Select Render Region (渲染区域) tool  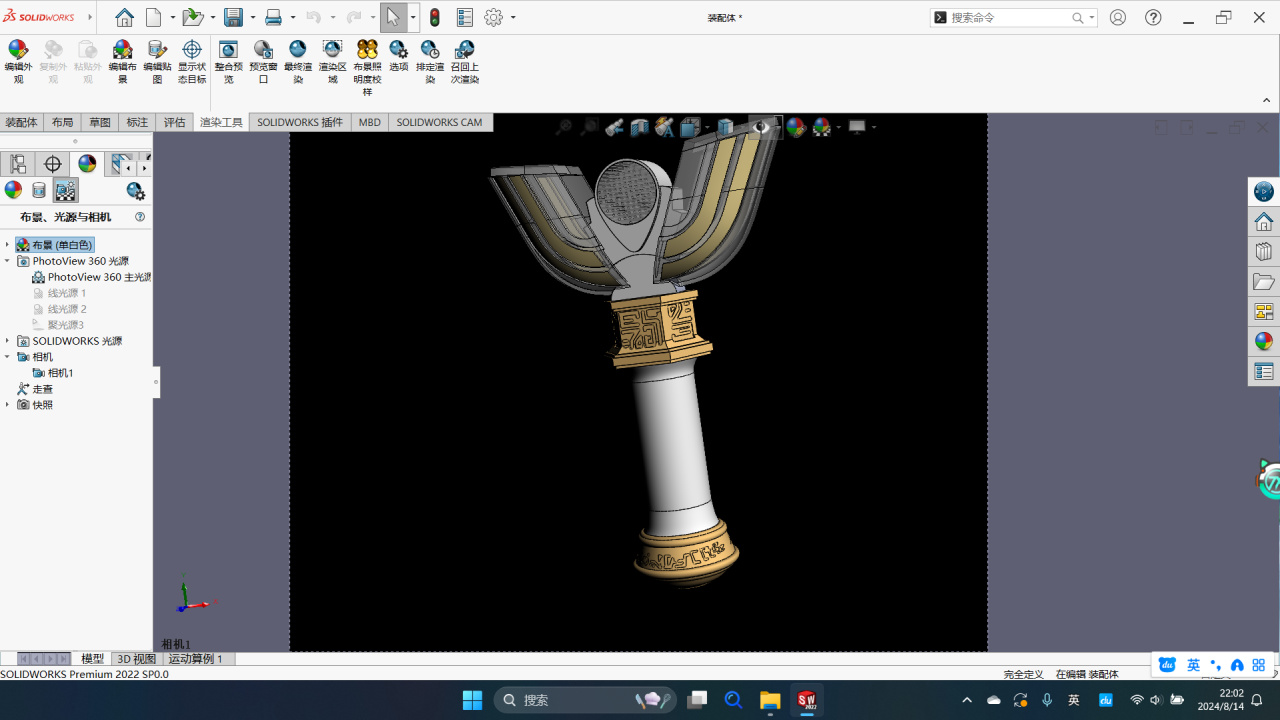pos(333,61)
